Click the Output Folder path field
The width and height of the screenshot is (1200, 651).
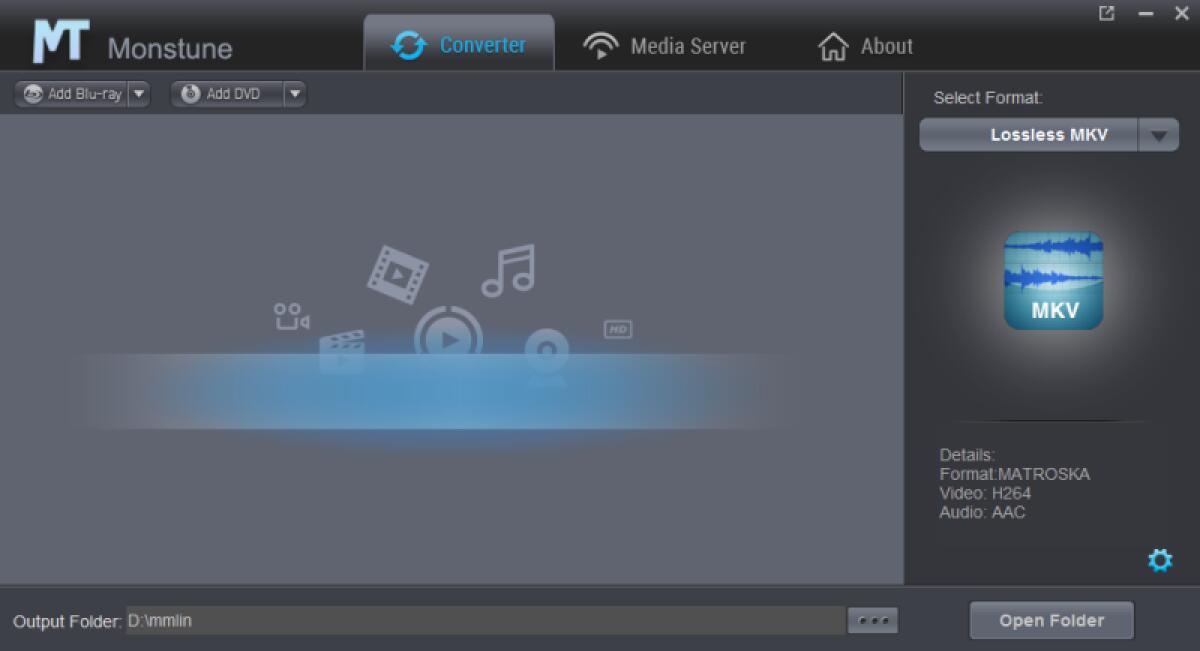point(484,621)
